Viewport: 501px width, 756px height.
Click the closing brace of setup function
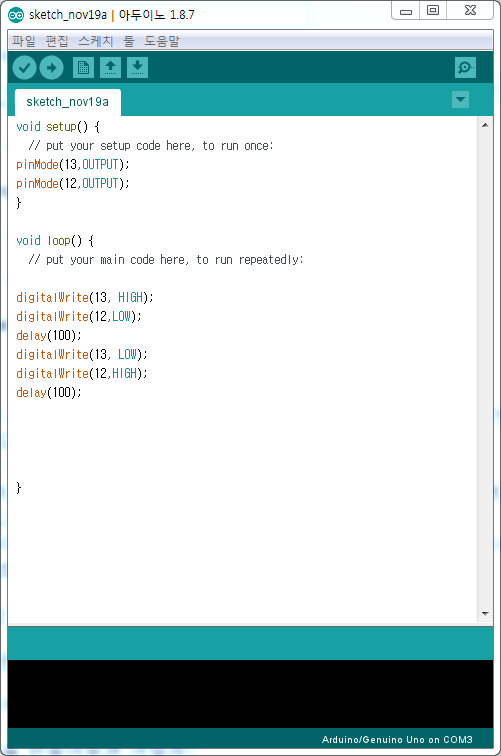coord(19,202)
